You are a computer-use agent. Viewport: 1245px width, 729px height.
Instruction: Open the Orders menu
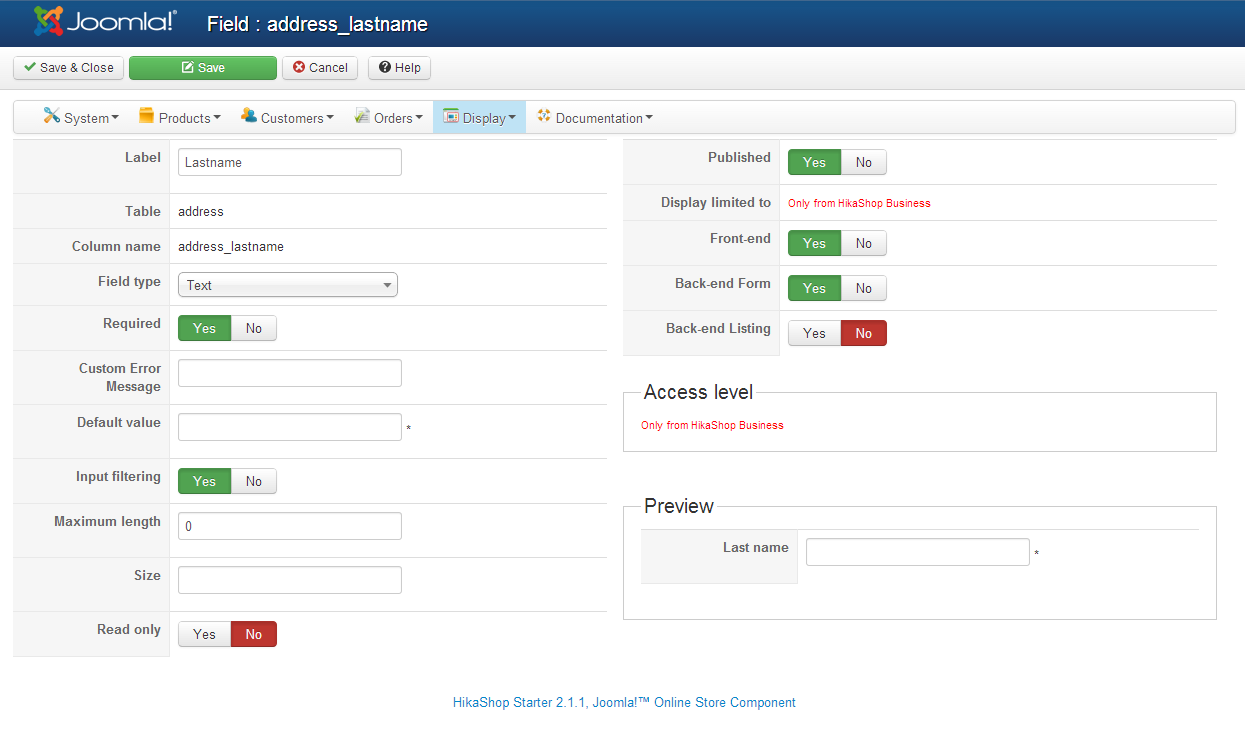coord(388,117)
